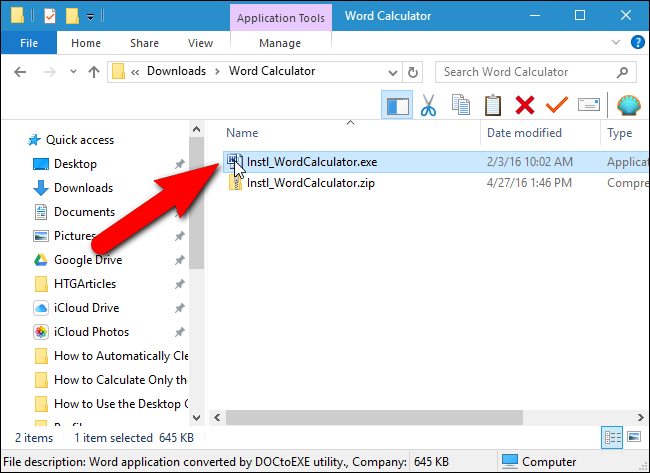The width and height of the screenshot is (650, 473).
Task: Switch to Details view in status bar
Action: coord(612,437)
